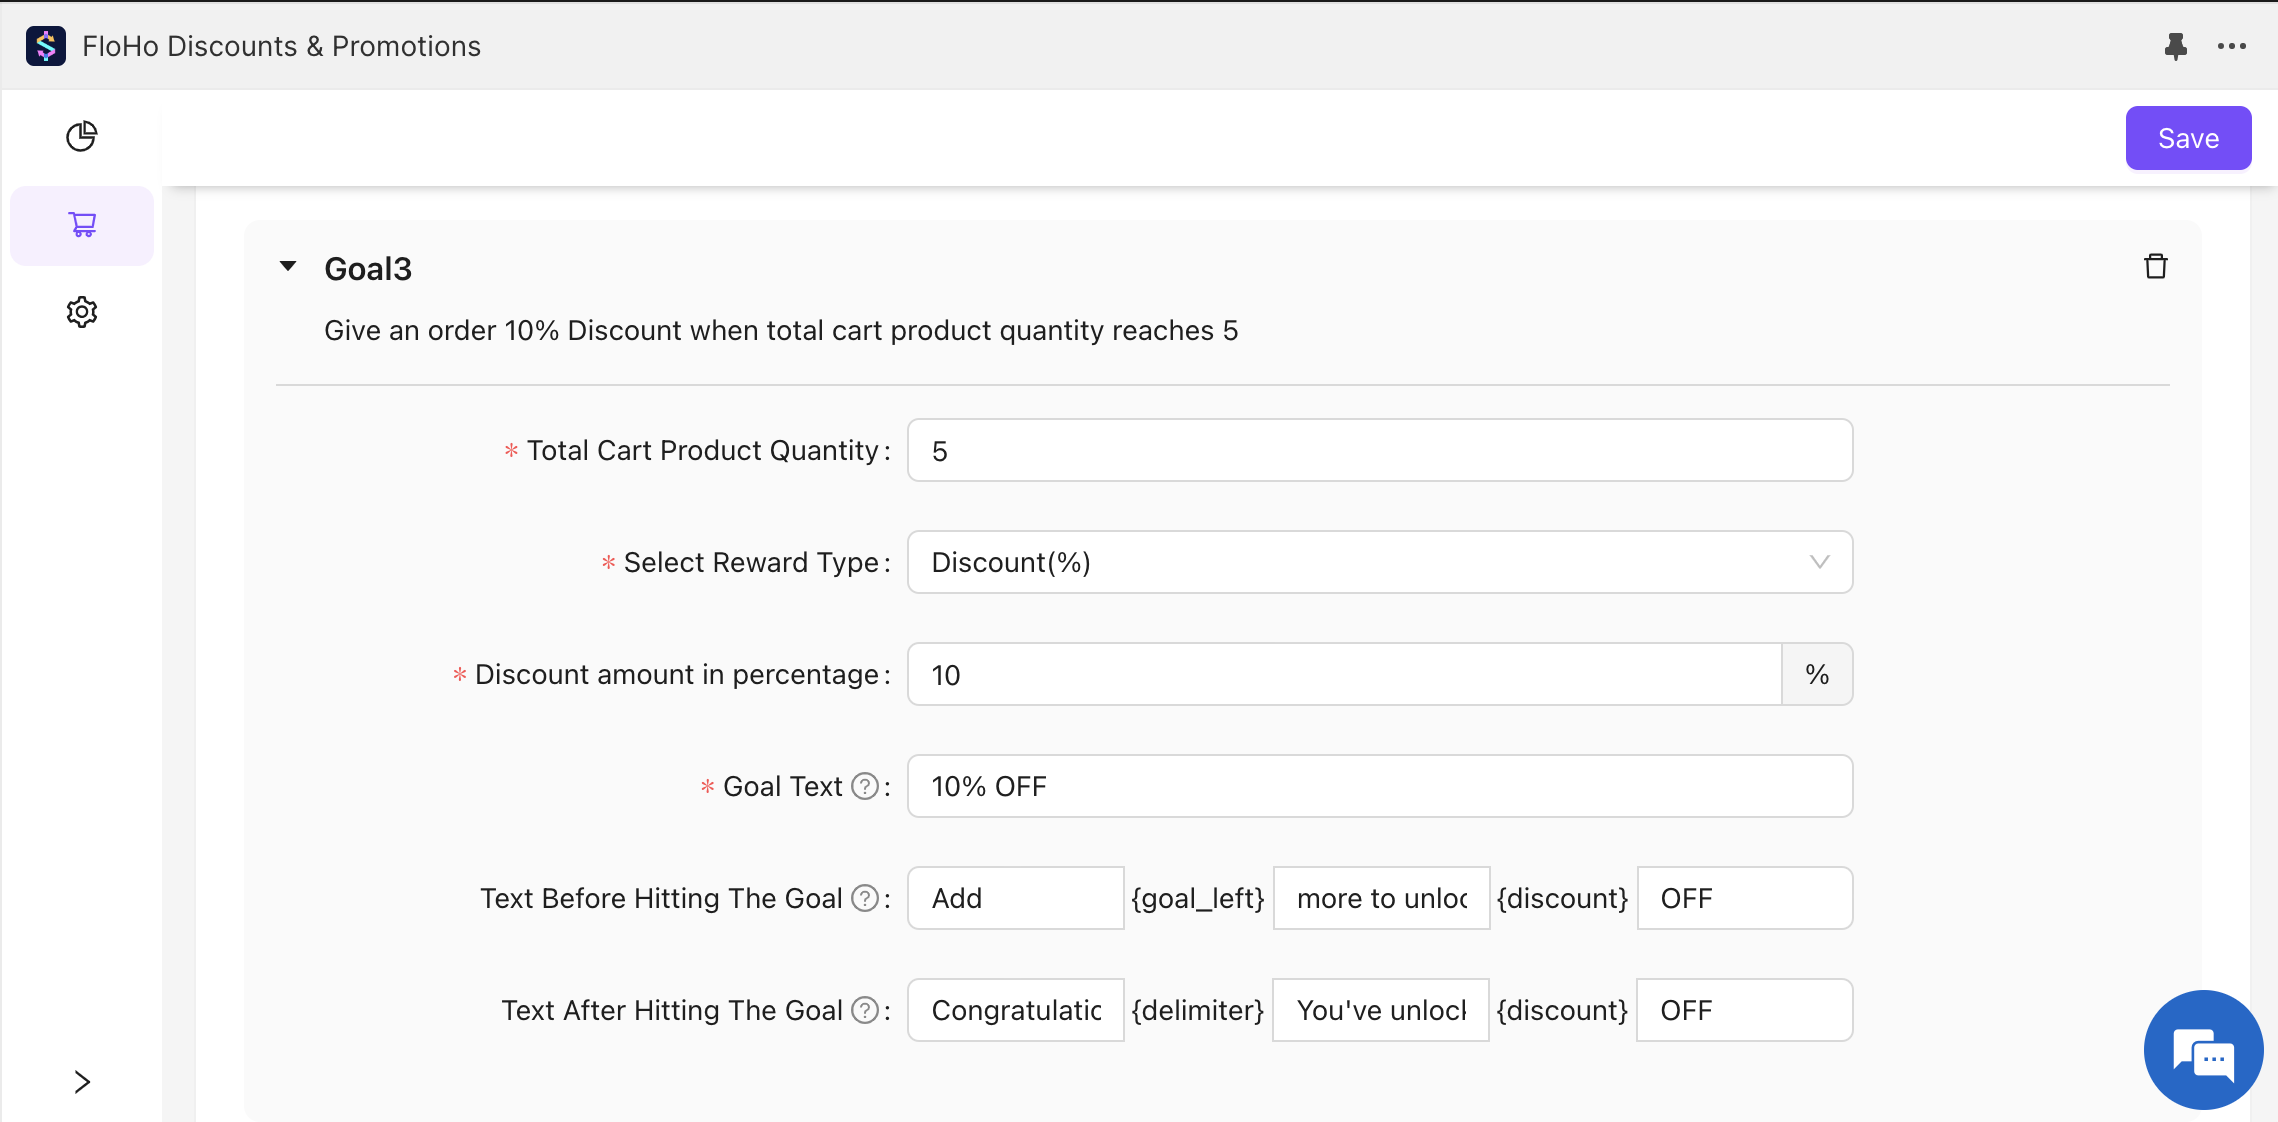This screenshot has width=2278, height=1122.
Task: Expand the sidebar with the chevron arrow
Action: (x=82, y=1082)
